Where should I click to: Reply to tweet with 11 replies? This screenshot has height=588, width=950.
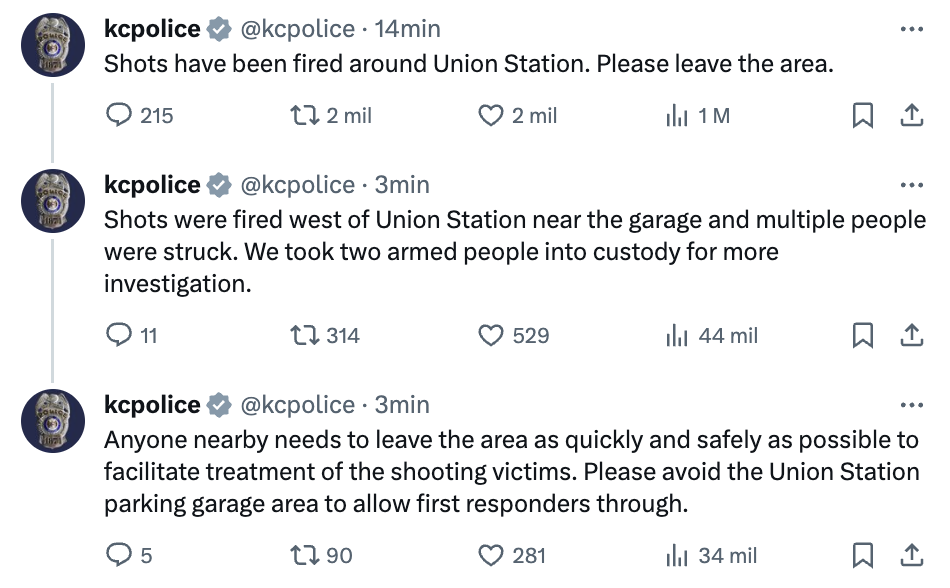(x=119, y=336)
